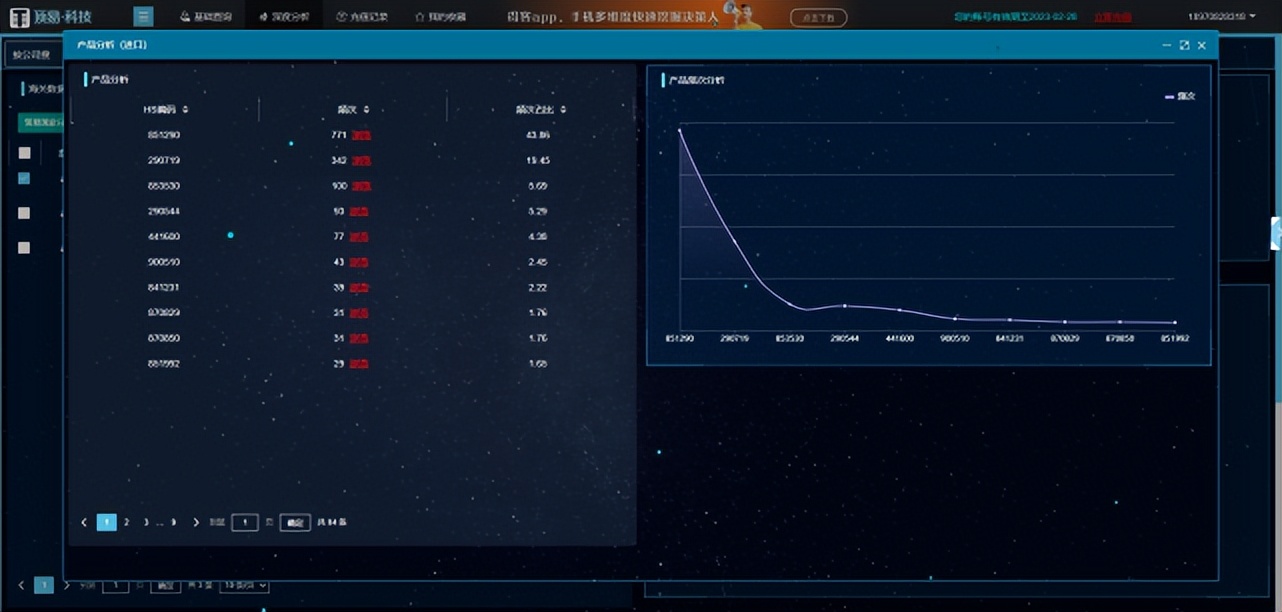Screen dimensions: 1282x612
Task: Minimize the 产品分析 dialog
Action: point(1167,45)
